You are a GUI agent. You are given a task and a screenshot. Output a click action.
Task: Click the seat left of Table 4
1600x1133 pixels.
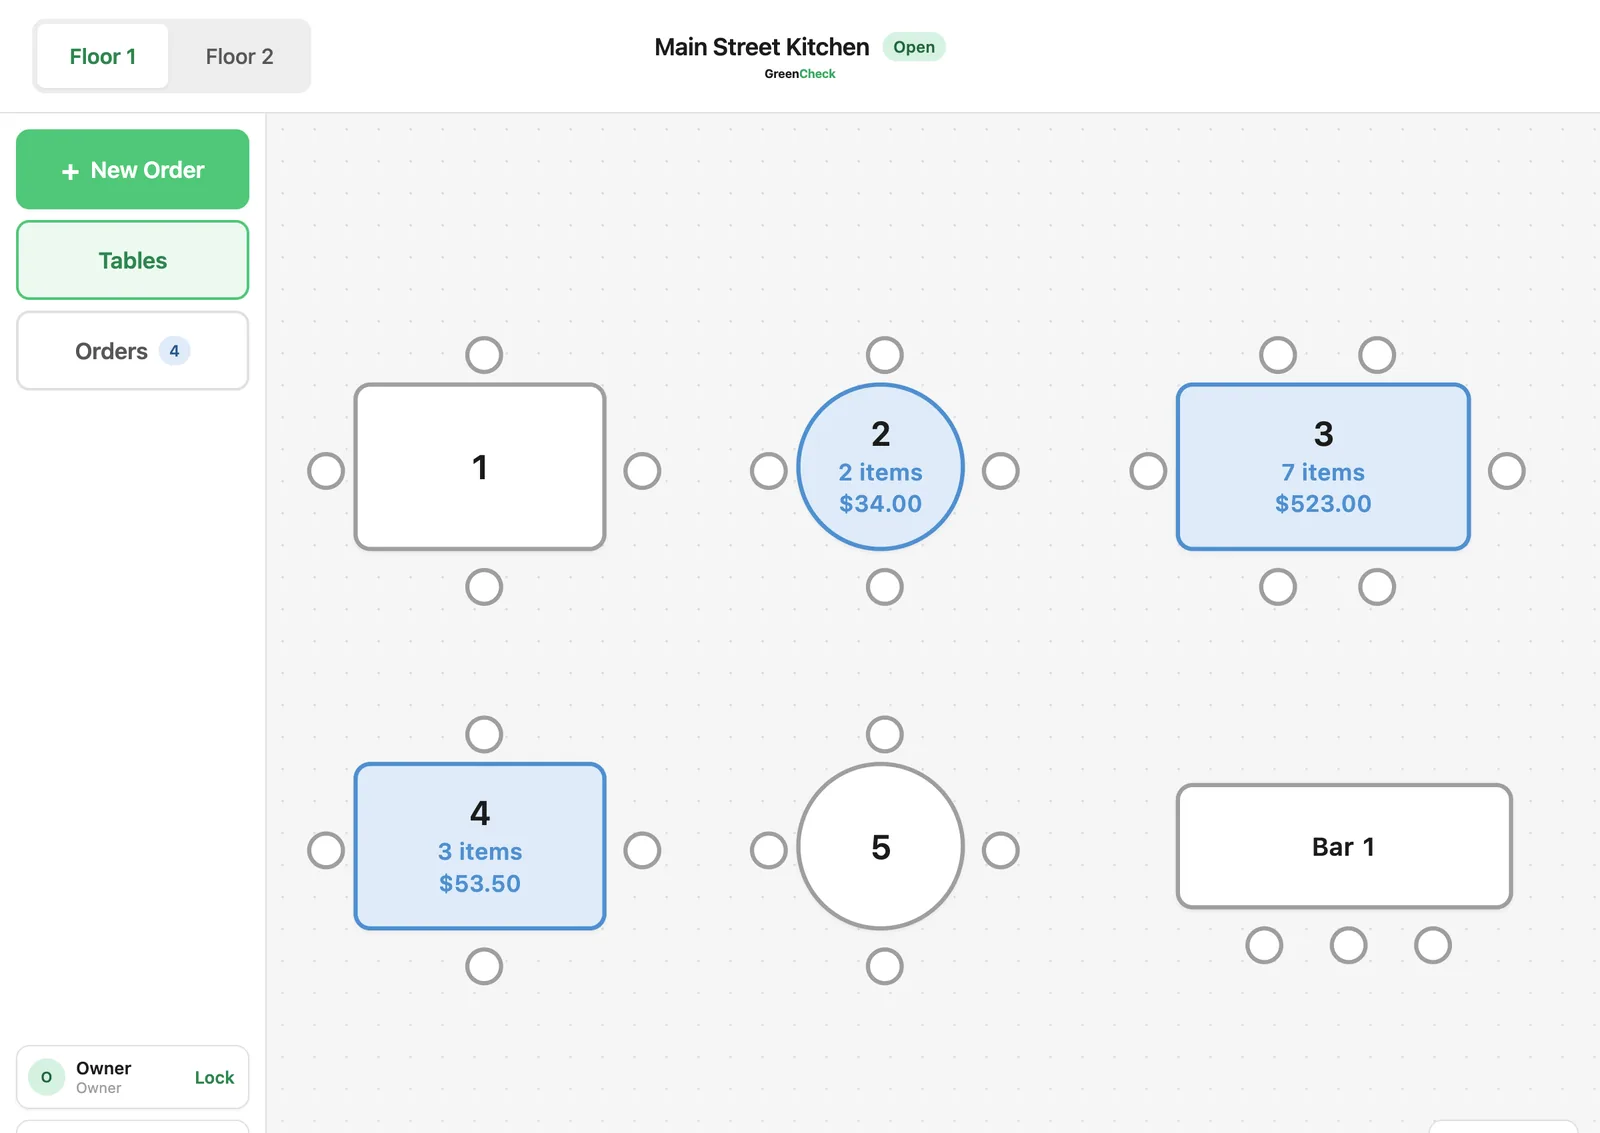[326, 850]
